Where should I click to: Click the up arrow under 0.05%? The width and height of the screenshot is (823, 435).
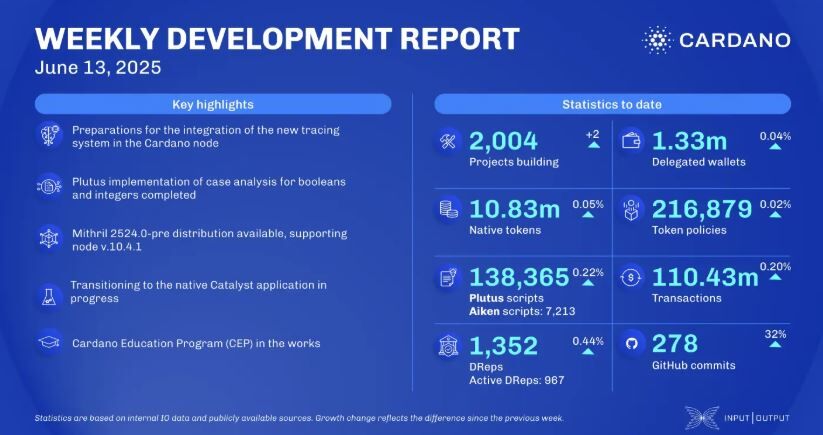588,215
